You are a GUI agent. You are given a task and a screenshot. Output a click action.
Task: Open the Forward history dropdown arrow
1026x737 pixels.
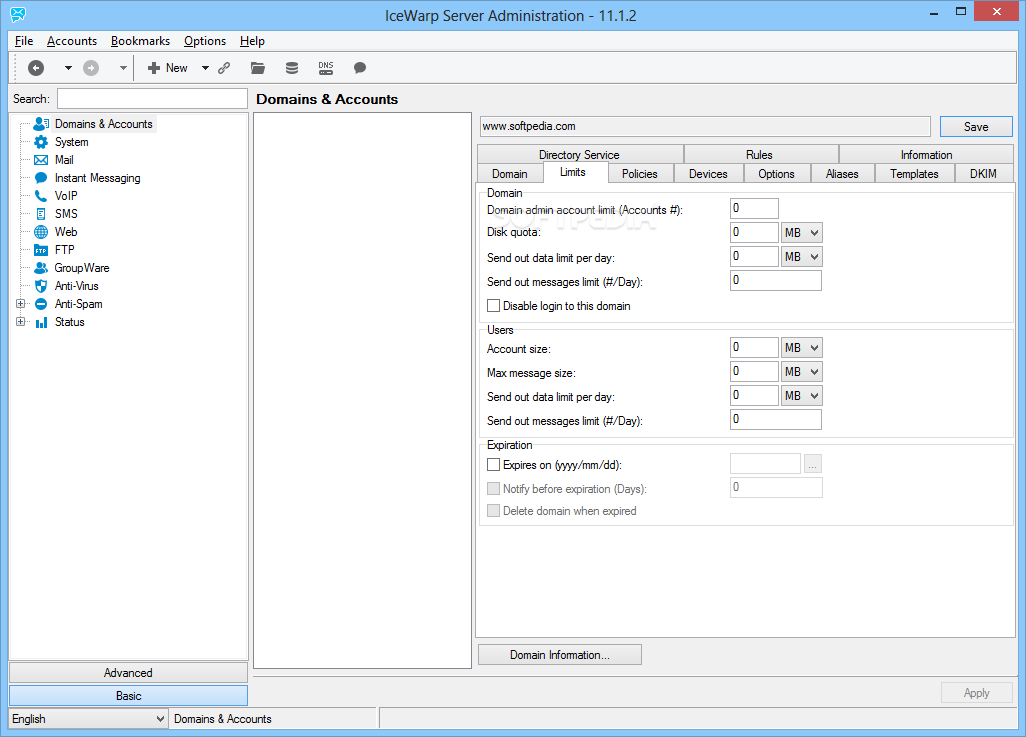(123, 67)
